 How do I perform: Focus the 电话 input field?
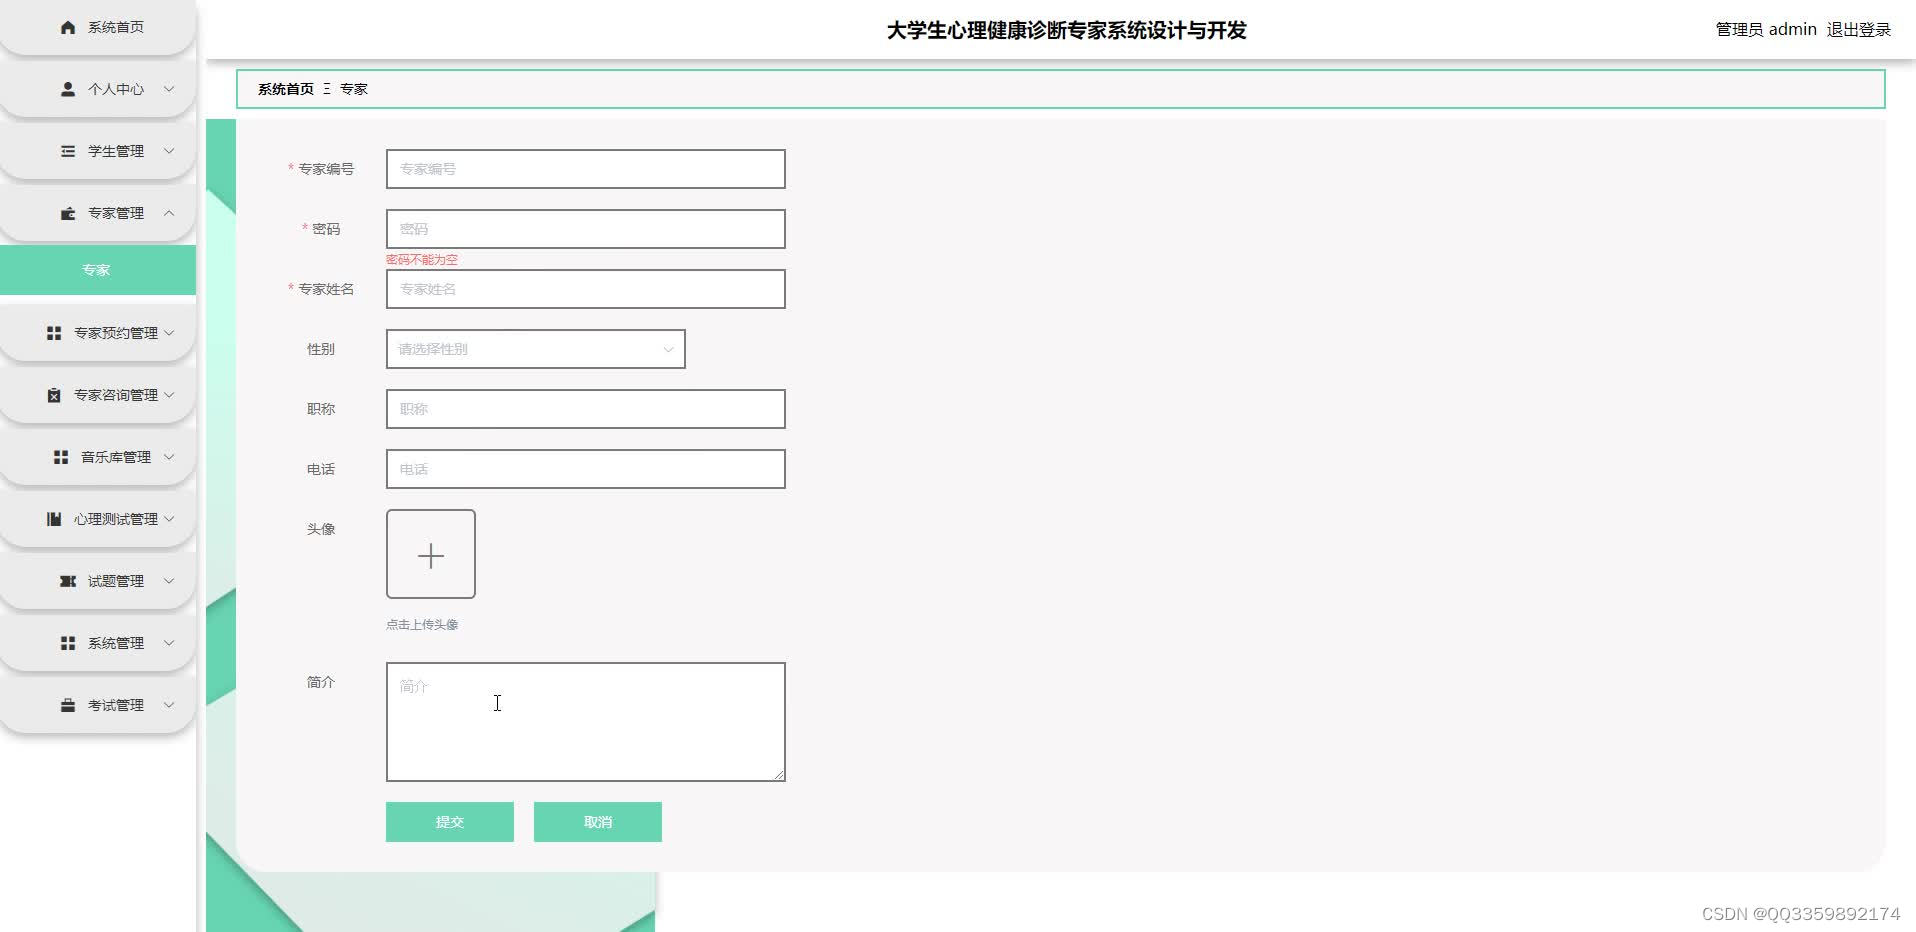pyautogui.click(x=586, y=469)
